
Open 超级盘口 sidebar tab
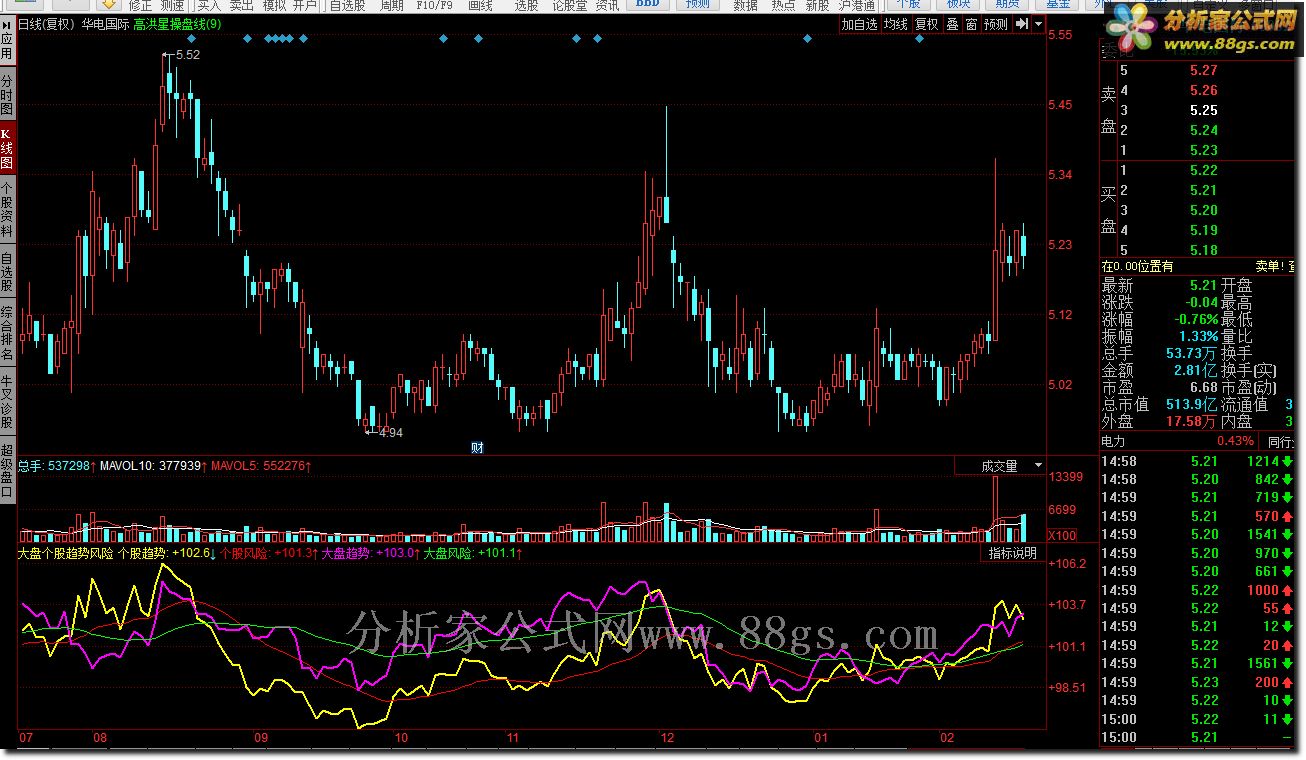click(x=7, y=470)
